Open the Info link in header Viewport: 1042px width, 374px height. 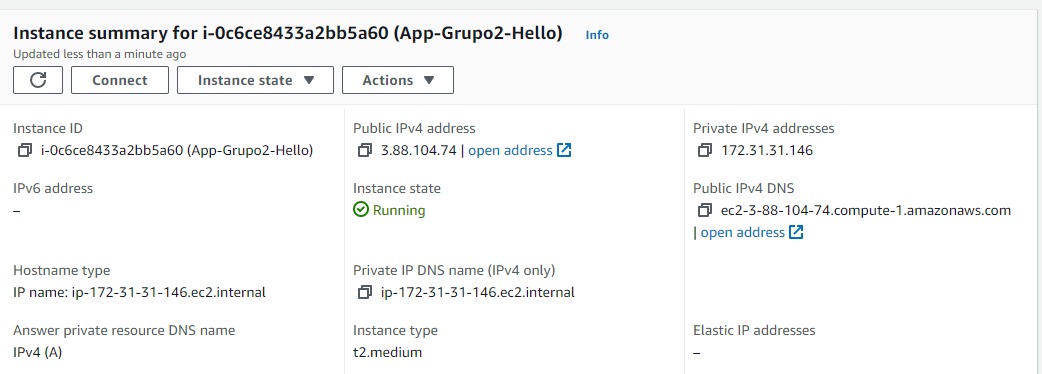597,35
